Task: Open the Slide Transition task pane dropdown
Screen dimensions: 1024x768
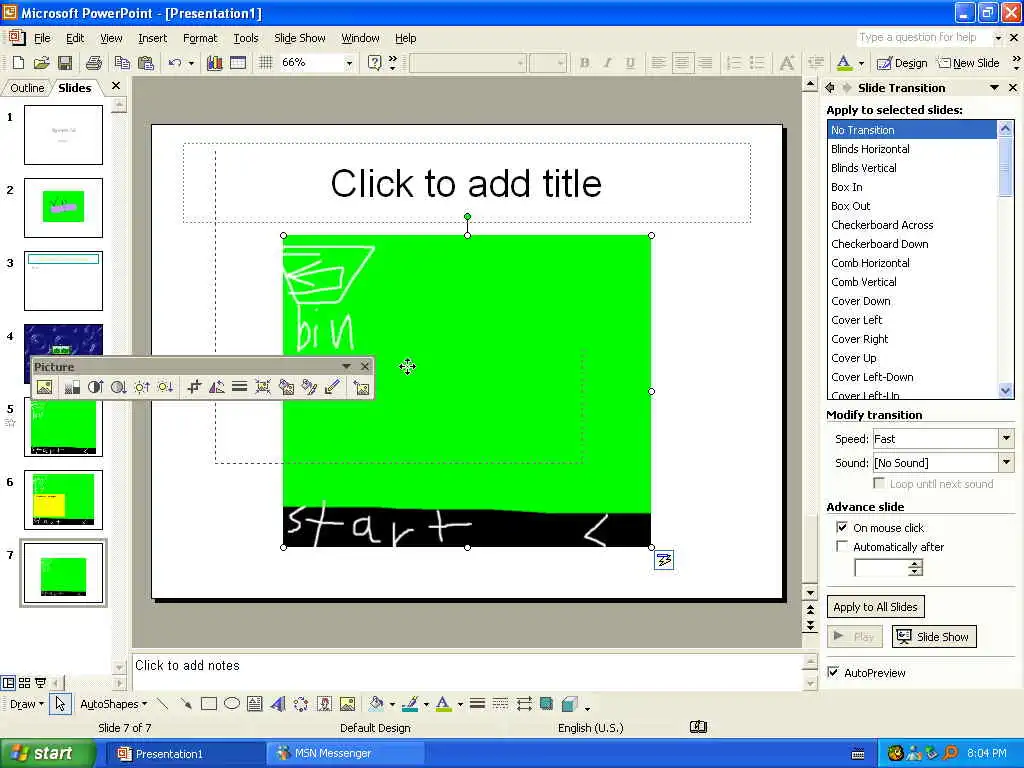Action: coord(994,88)
